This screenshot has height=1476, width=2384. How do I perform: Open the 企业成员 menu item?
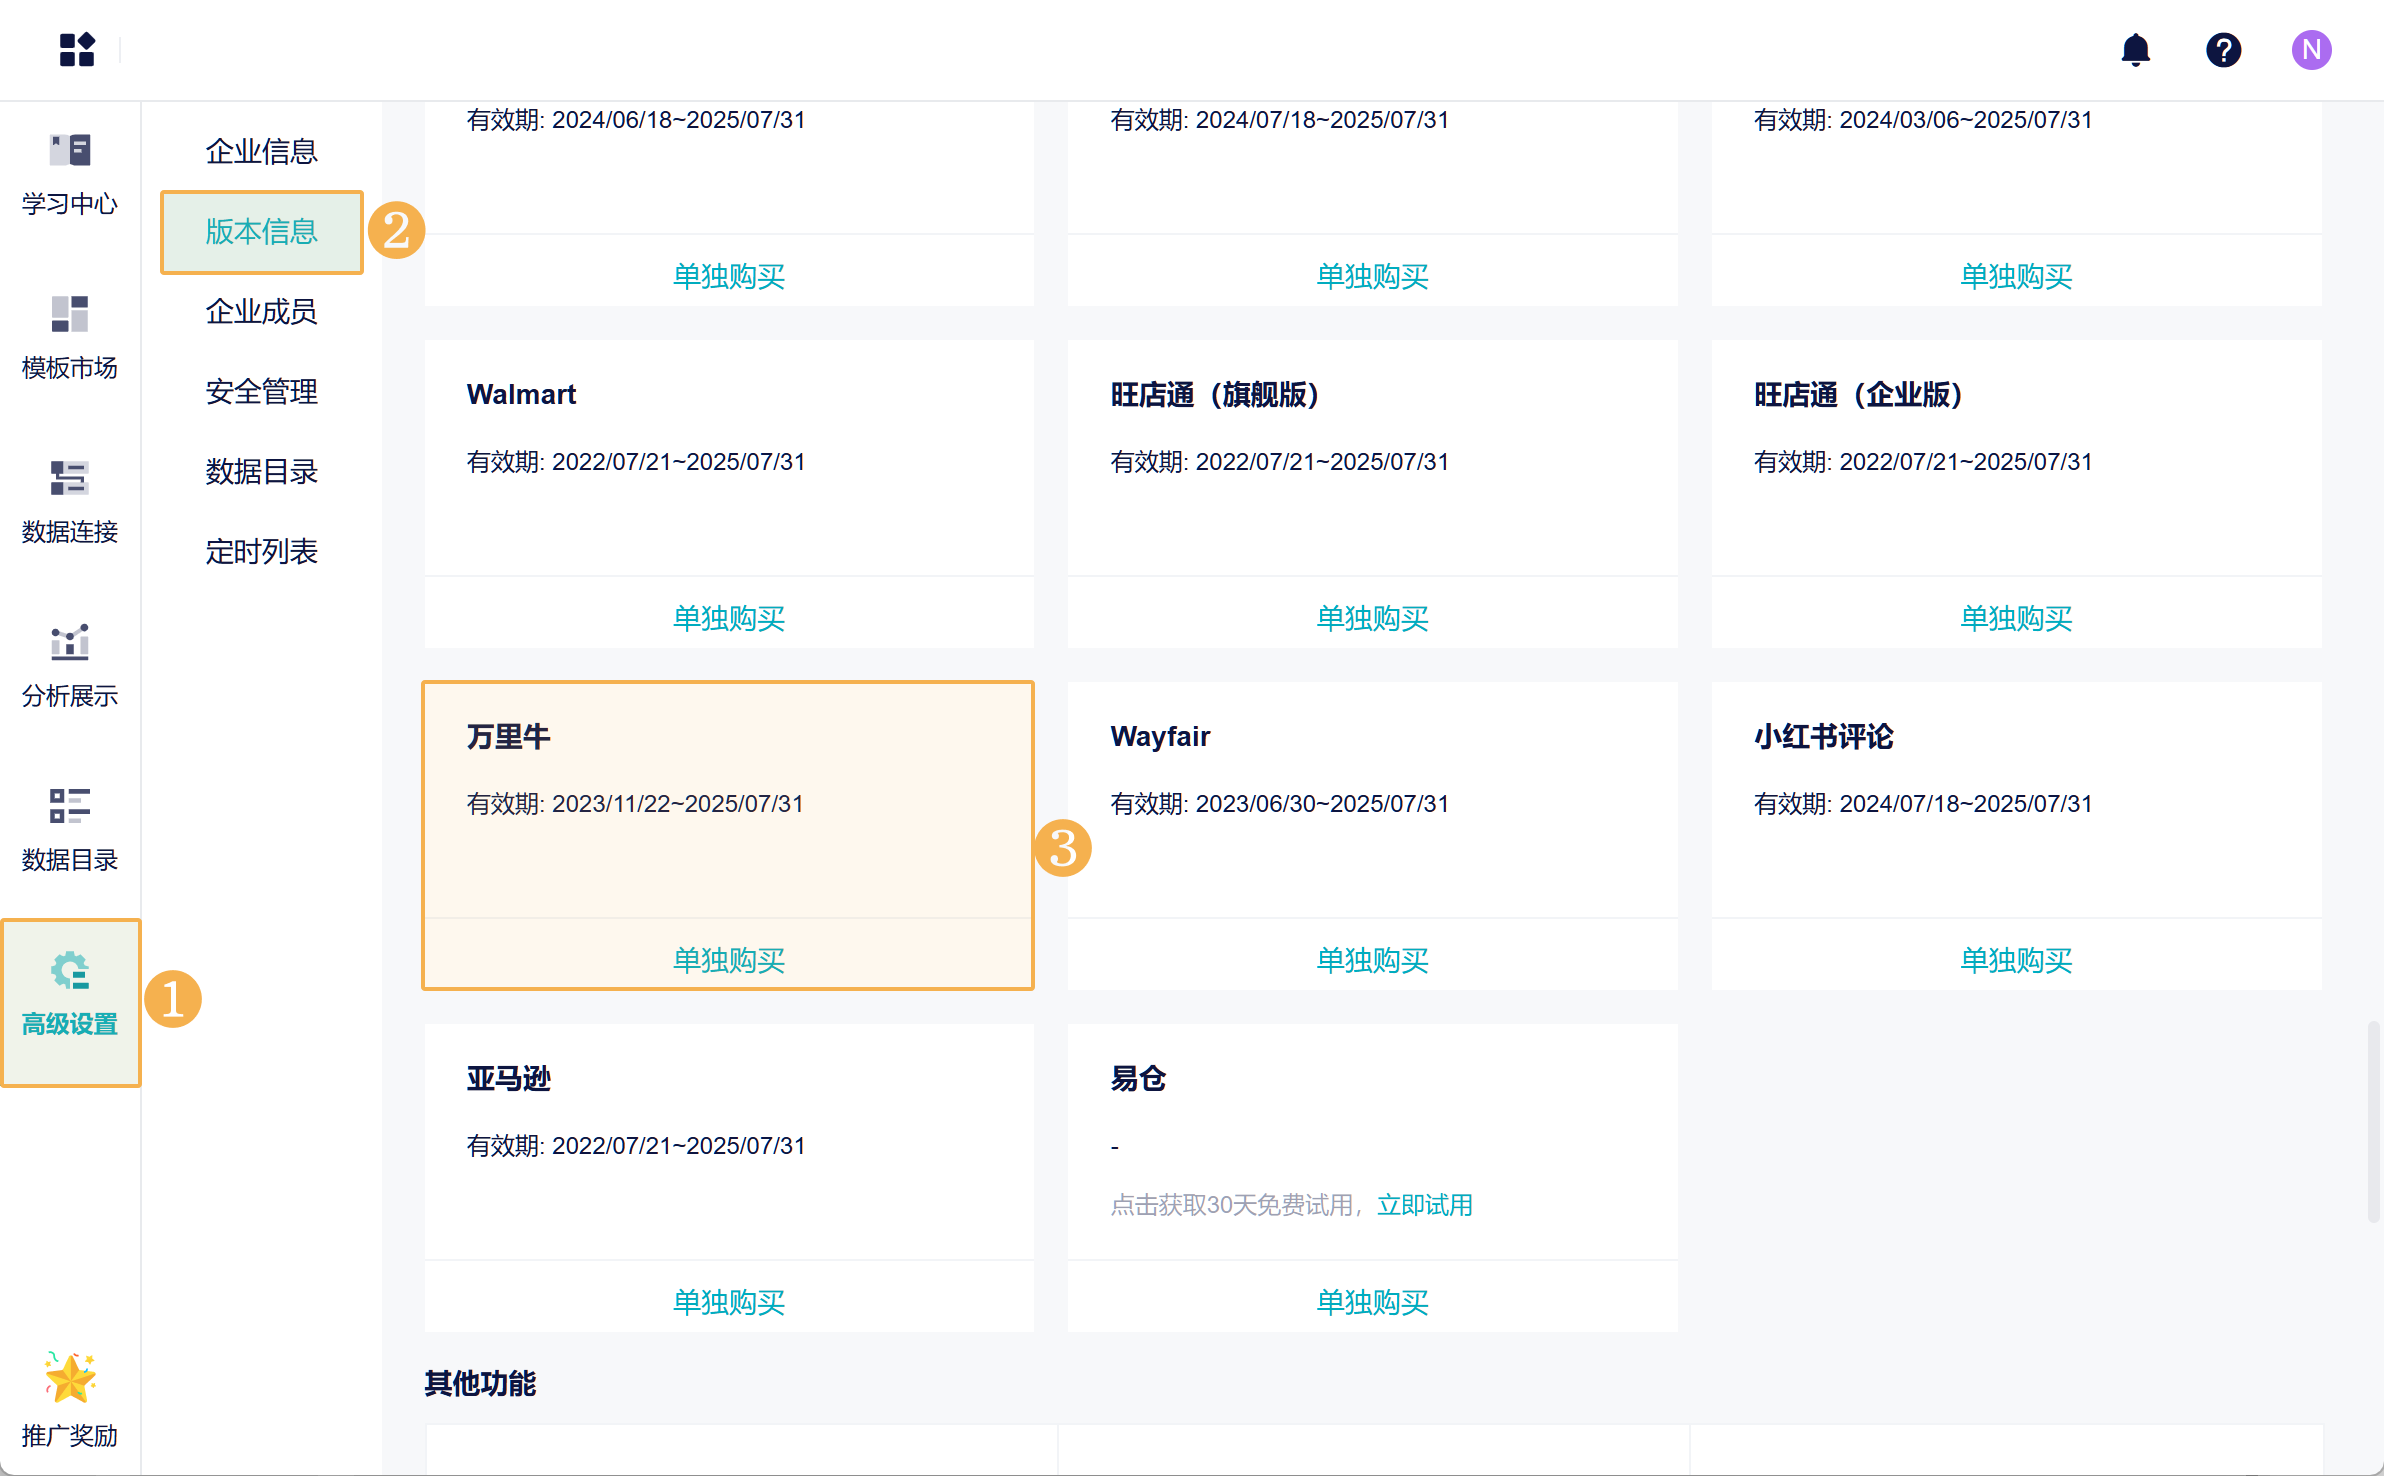click(x=261, y=312)
